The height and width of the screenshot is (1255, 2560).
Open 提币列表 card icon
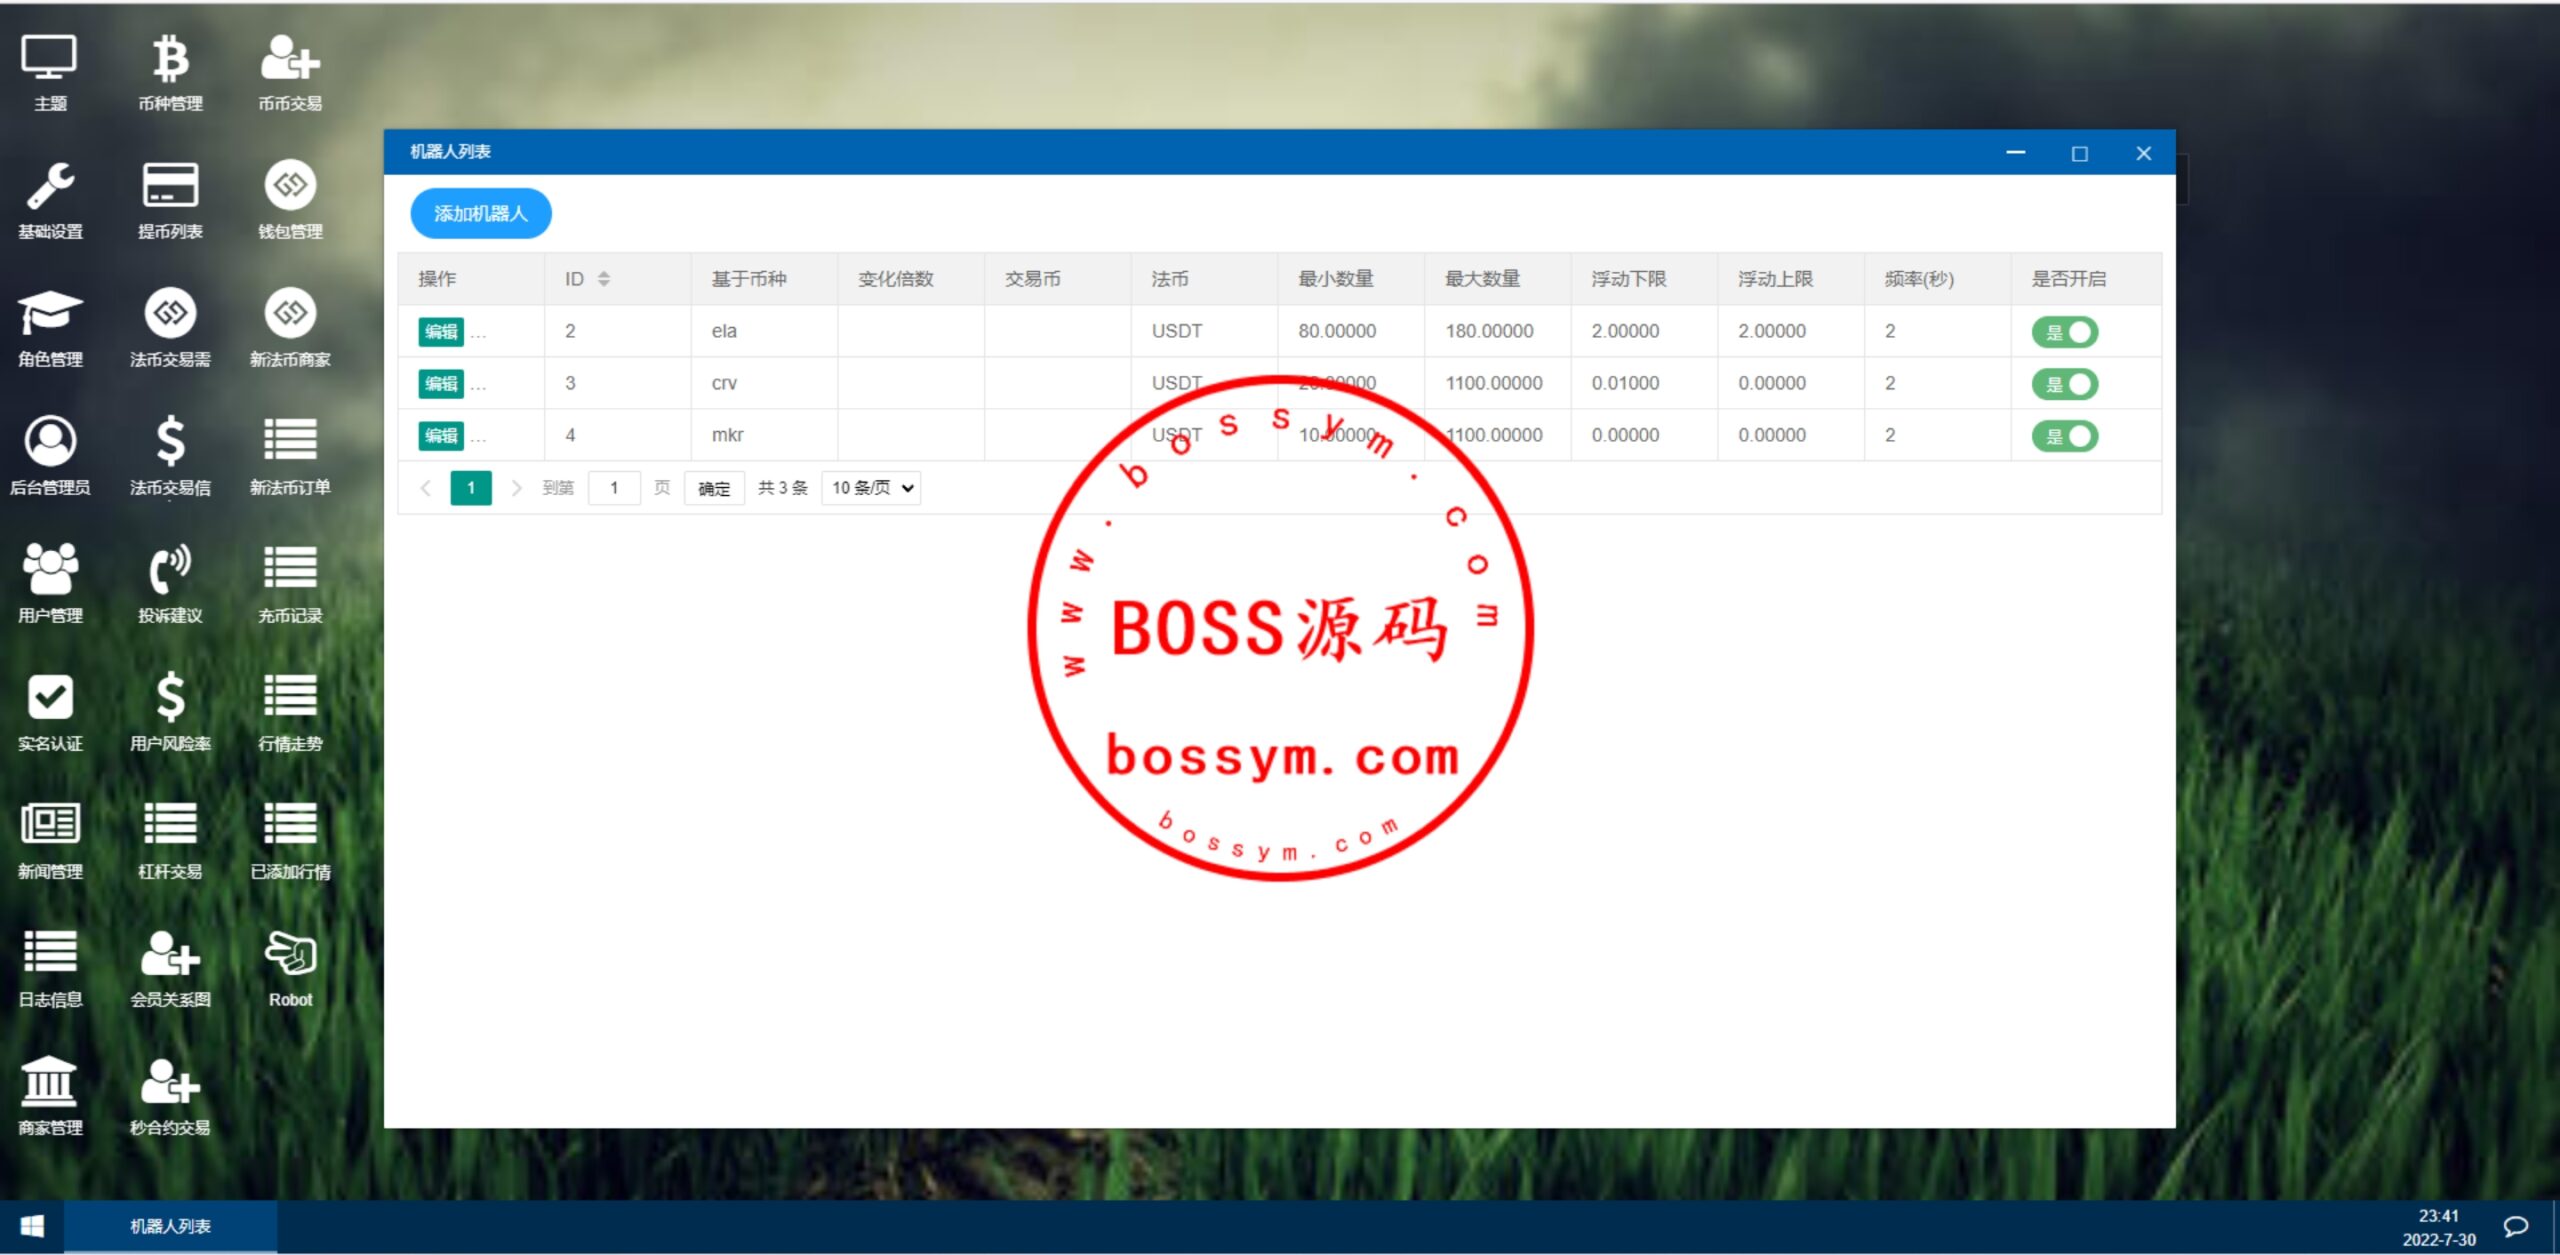[x=170, y=201]
